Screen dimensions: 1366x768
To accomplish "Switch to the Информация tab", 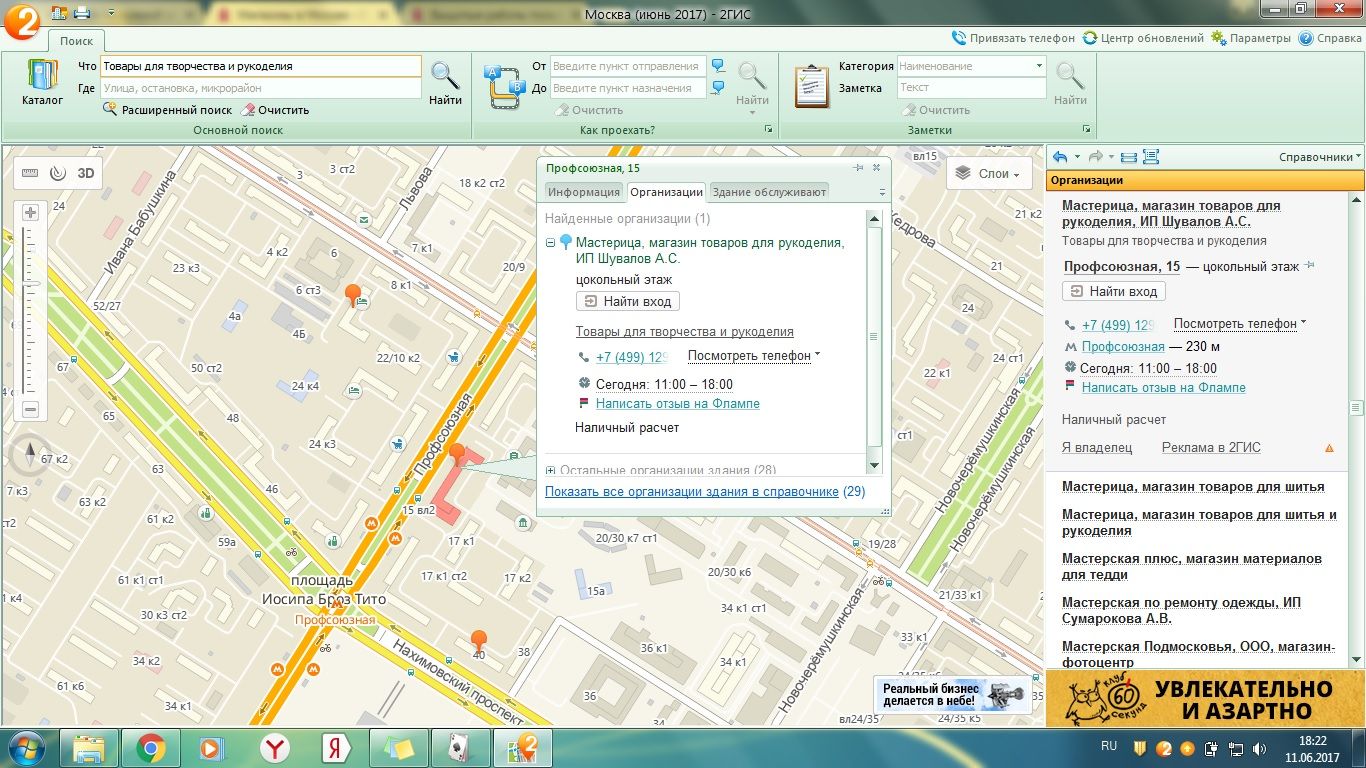I will (x=584, y=192).
